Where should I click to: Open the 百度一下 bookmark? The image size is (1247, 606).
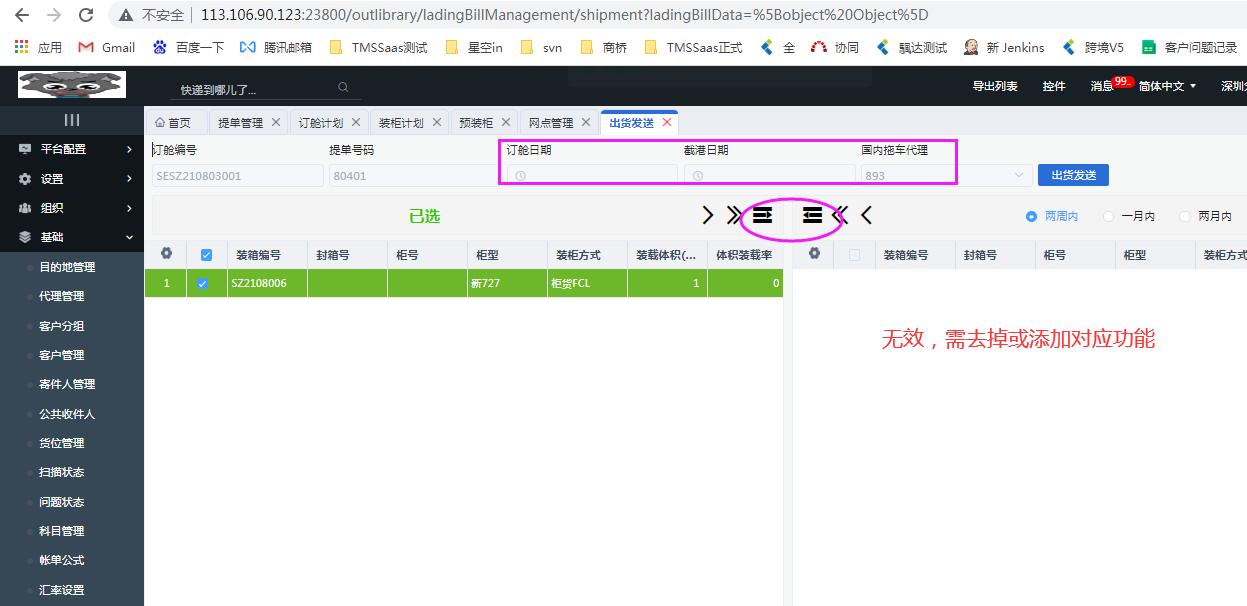click(x=188, y=47)
